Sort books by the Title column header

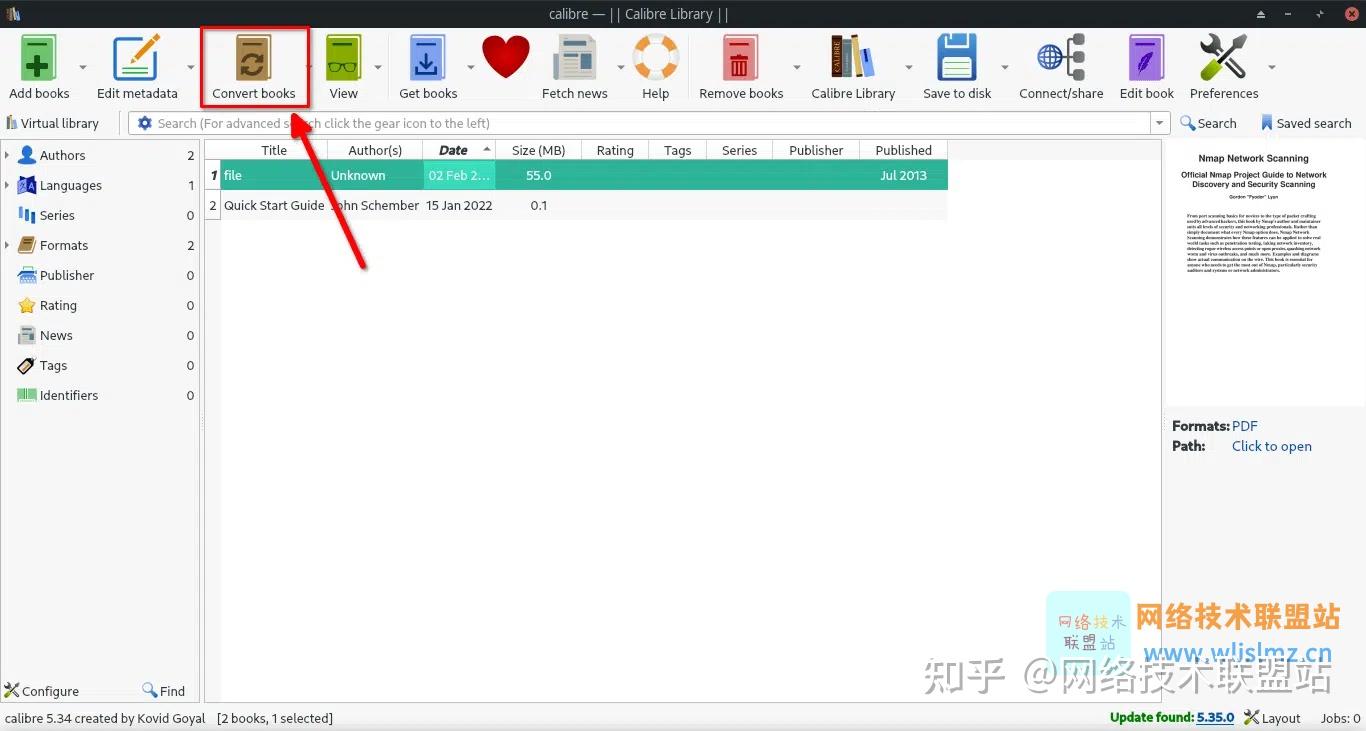[x=274, y=150]
